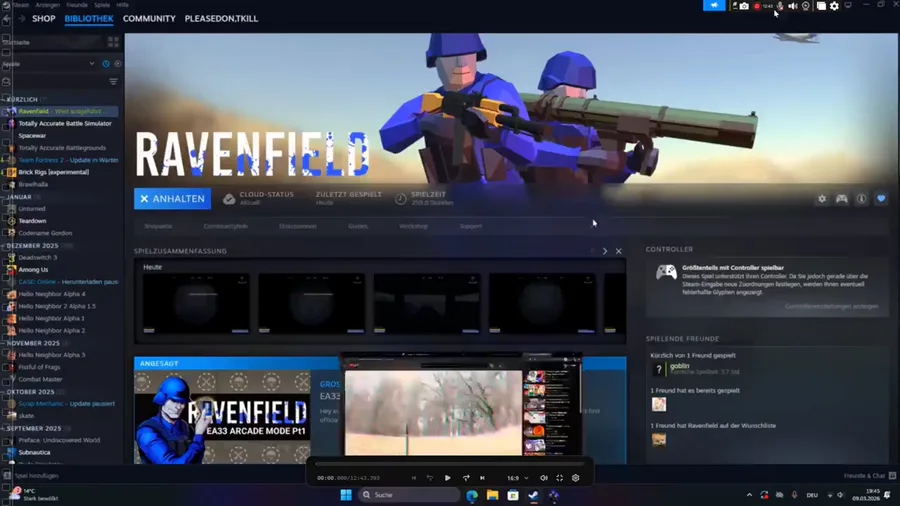Open the Hilfe menu
The width and height of the screenshot is (900, 506).
(123, 5)
